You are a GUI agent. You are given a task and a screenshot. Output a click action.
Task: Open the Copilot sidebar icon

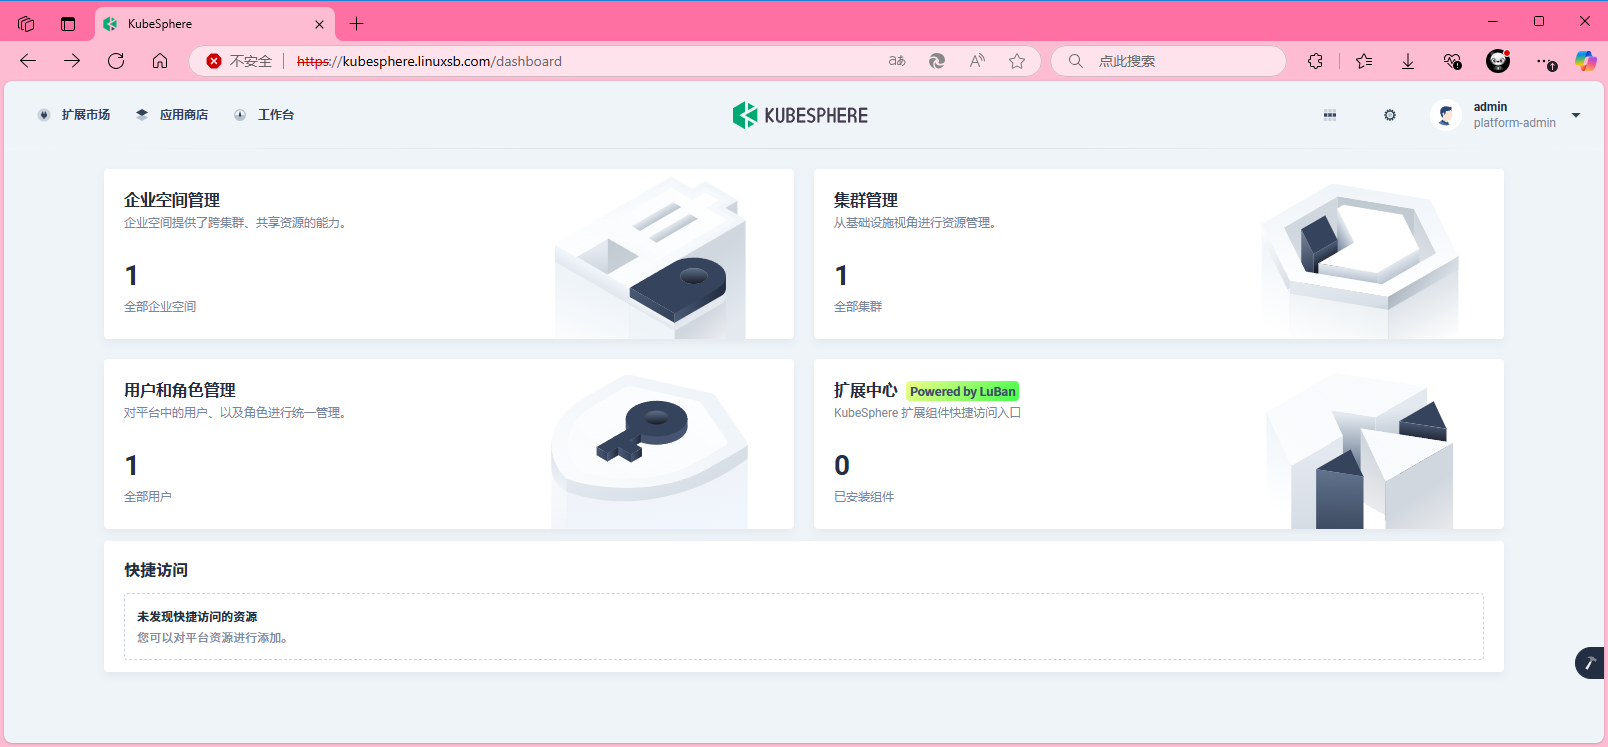[x=1586, y=61]
